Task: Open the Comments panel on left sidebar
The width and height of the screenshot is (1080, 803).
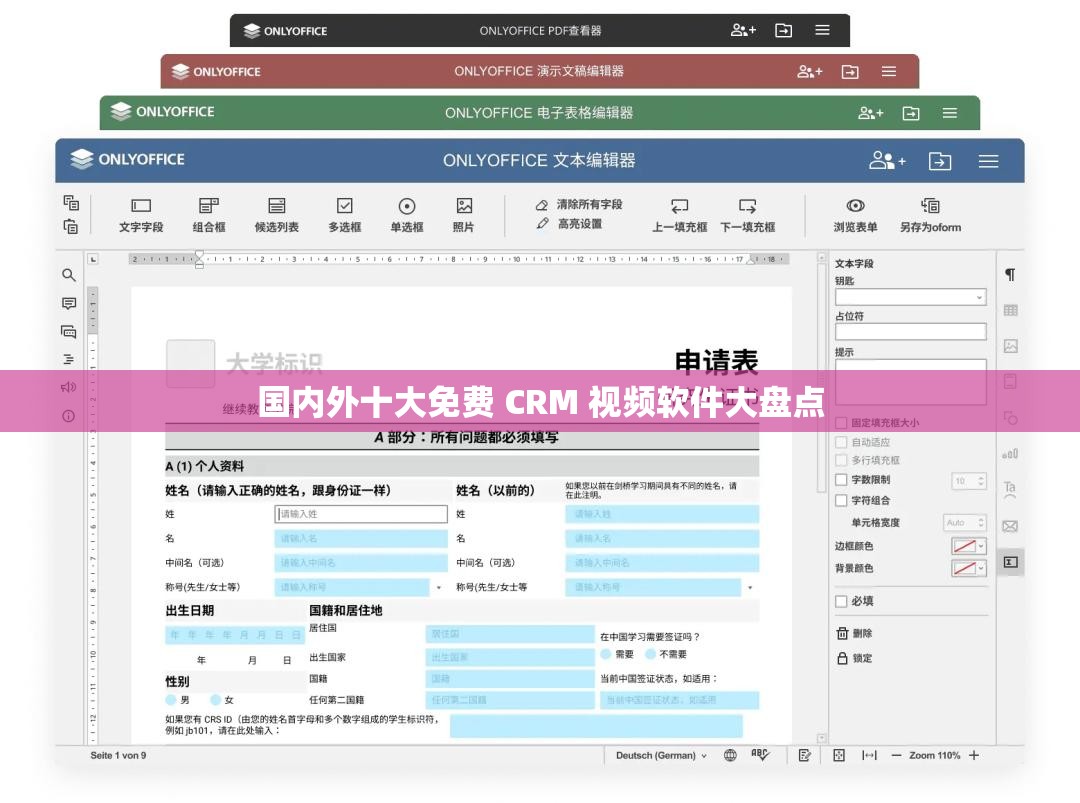Action: coord(68,303)
